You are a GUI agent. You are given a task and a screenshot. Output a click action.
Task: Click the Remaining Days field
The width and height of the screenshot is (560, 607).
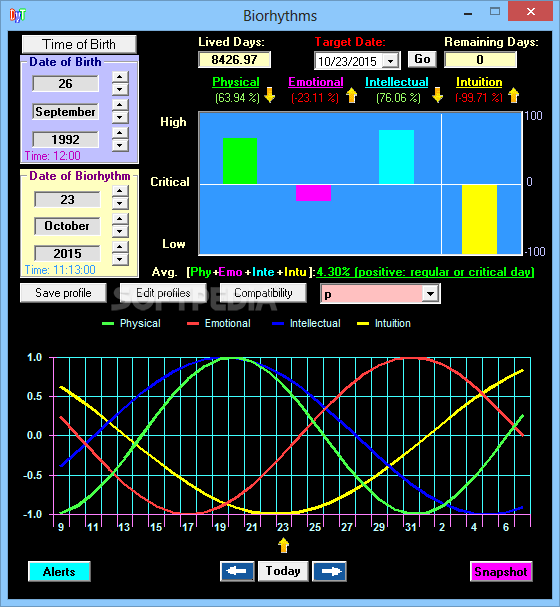click(480, 60)
